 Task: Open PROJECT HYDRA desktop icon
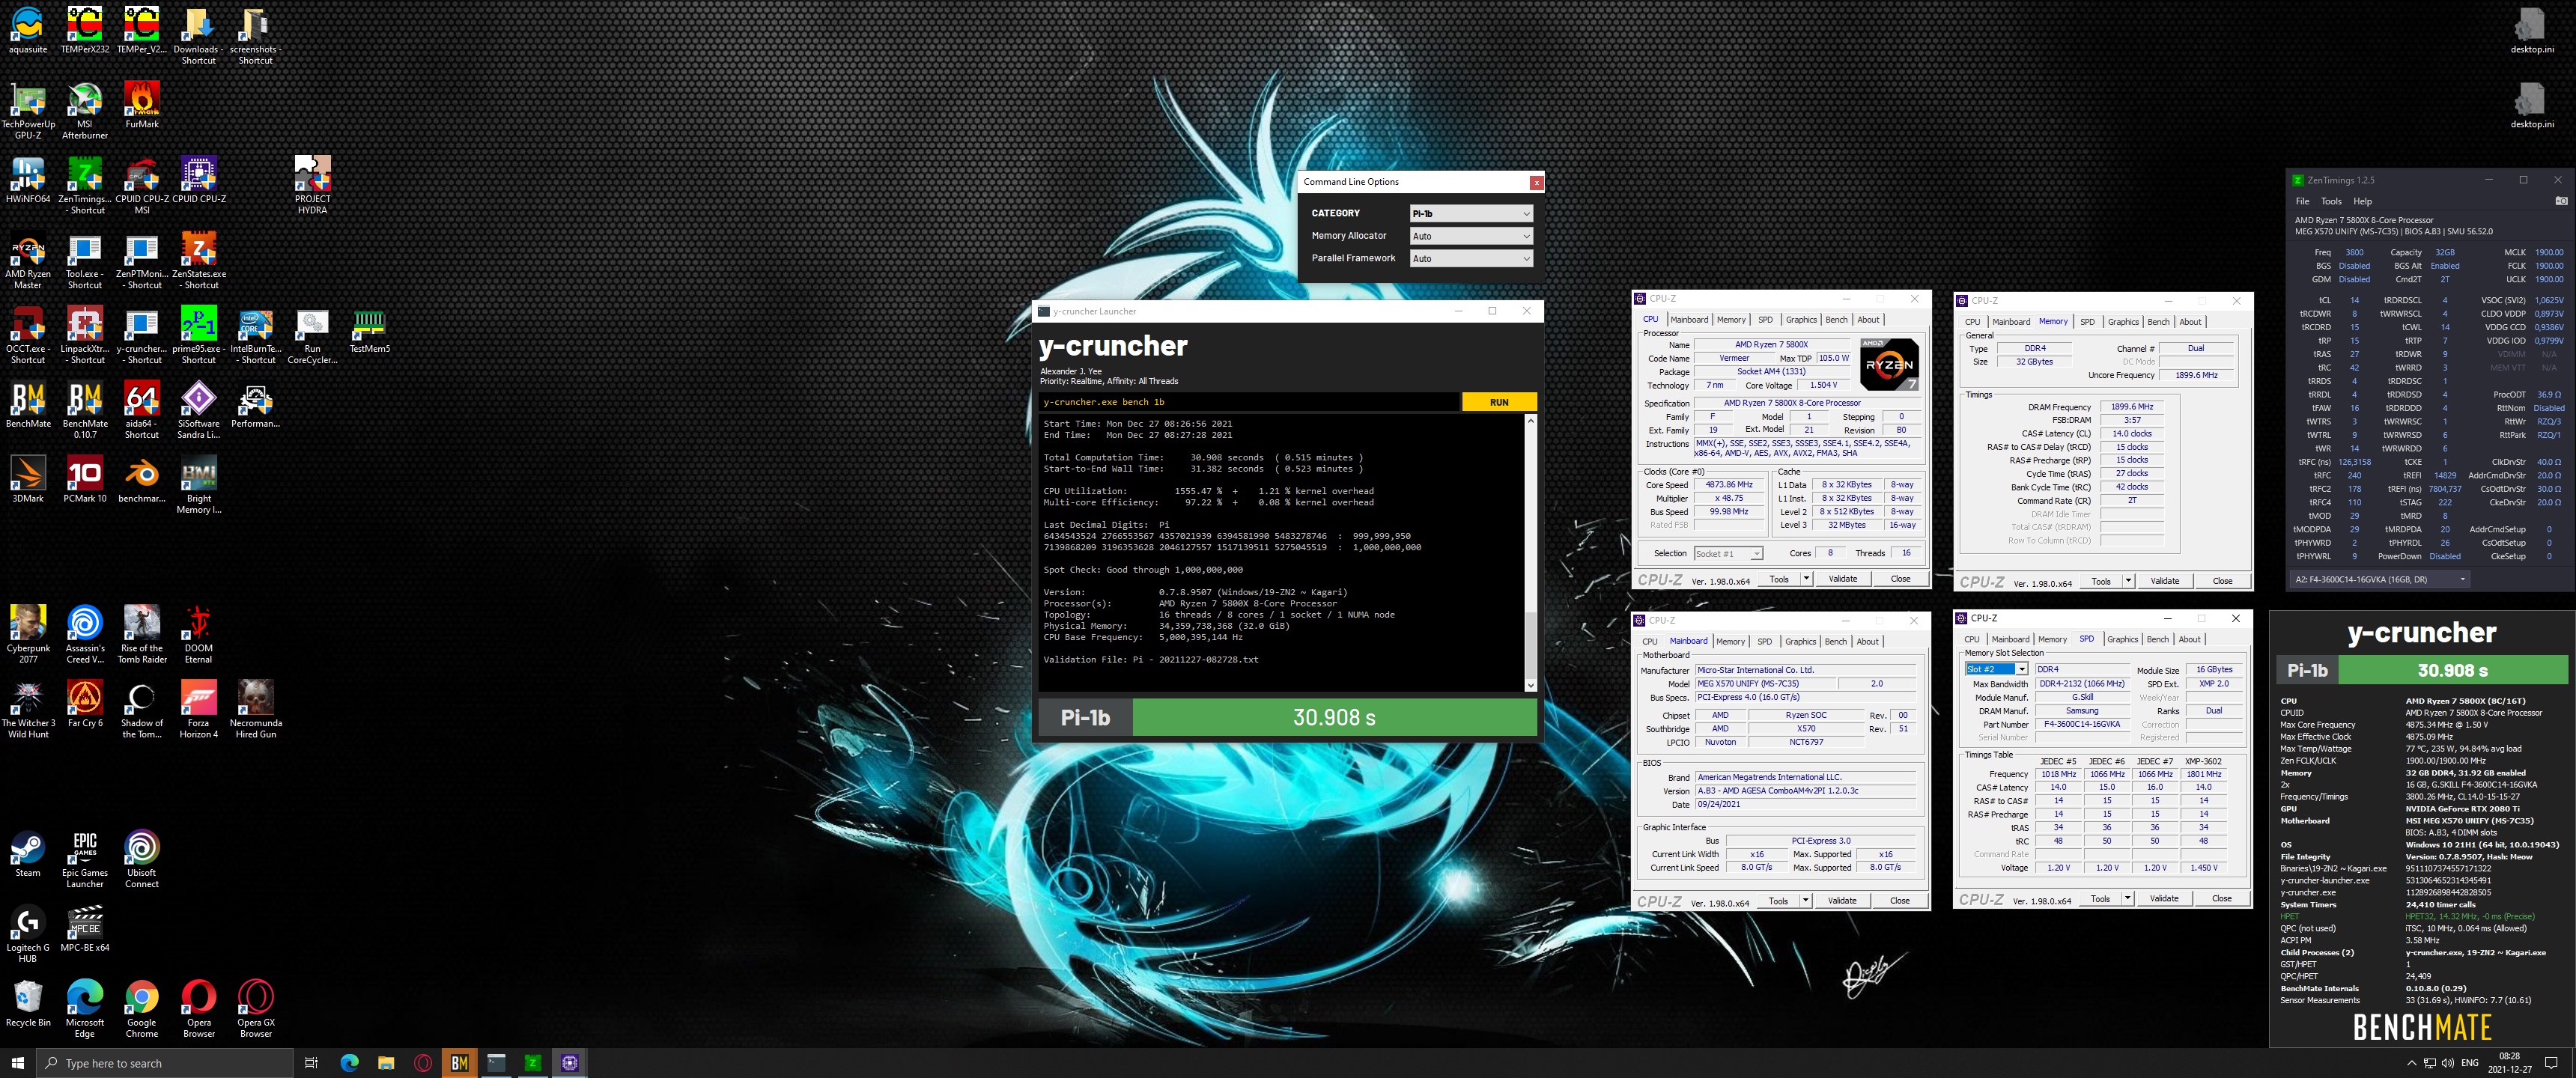pos(312,185)
